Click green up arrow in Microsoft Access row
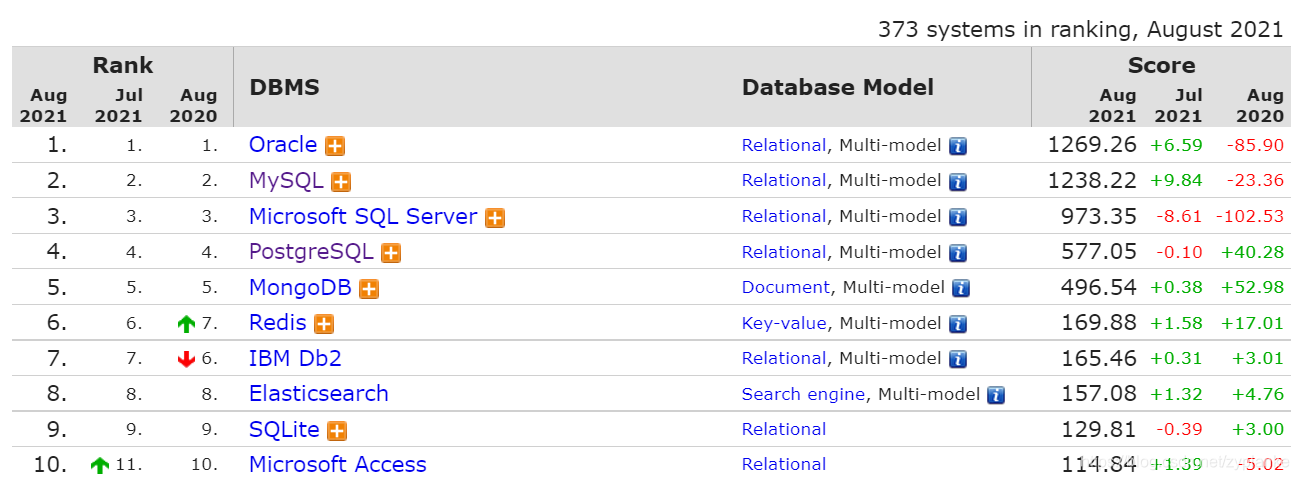This screenshot has height=480, width=1299. [100, 465]
